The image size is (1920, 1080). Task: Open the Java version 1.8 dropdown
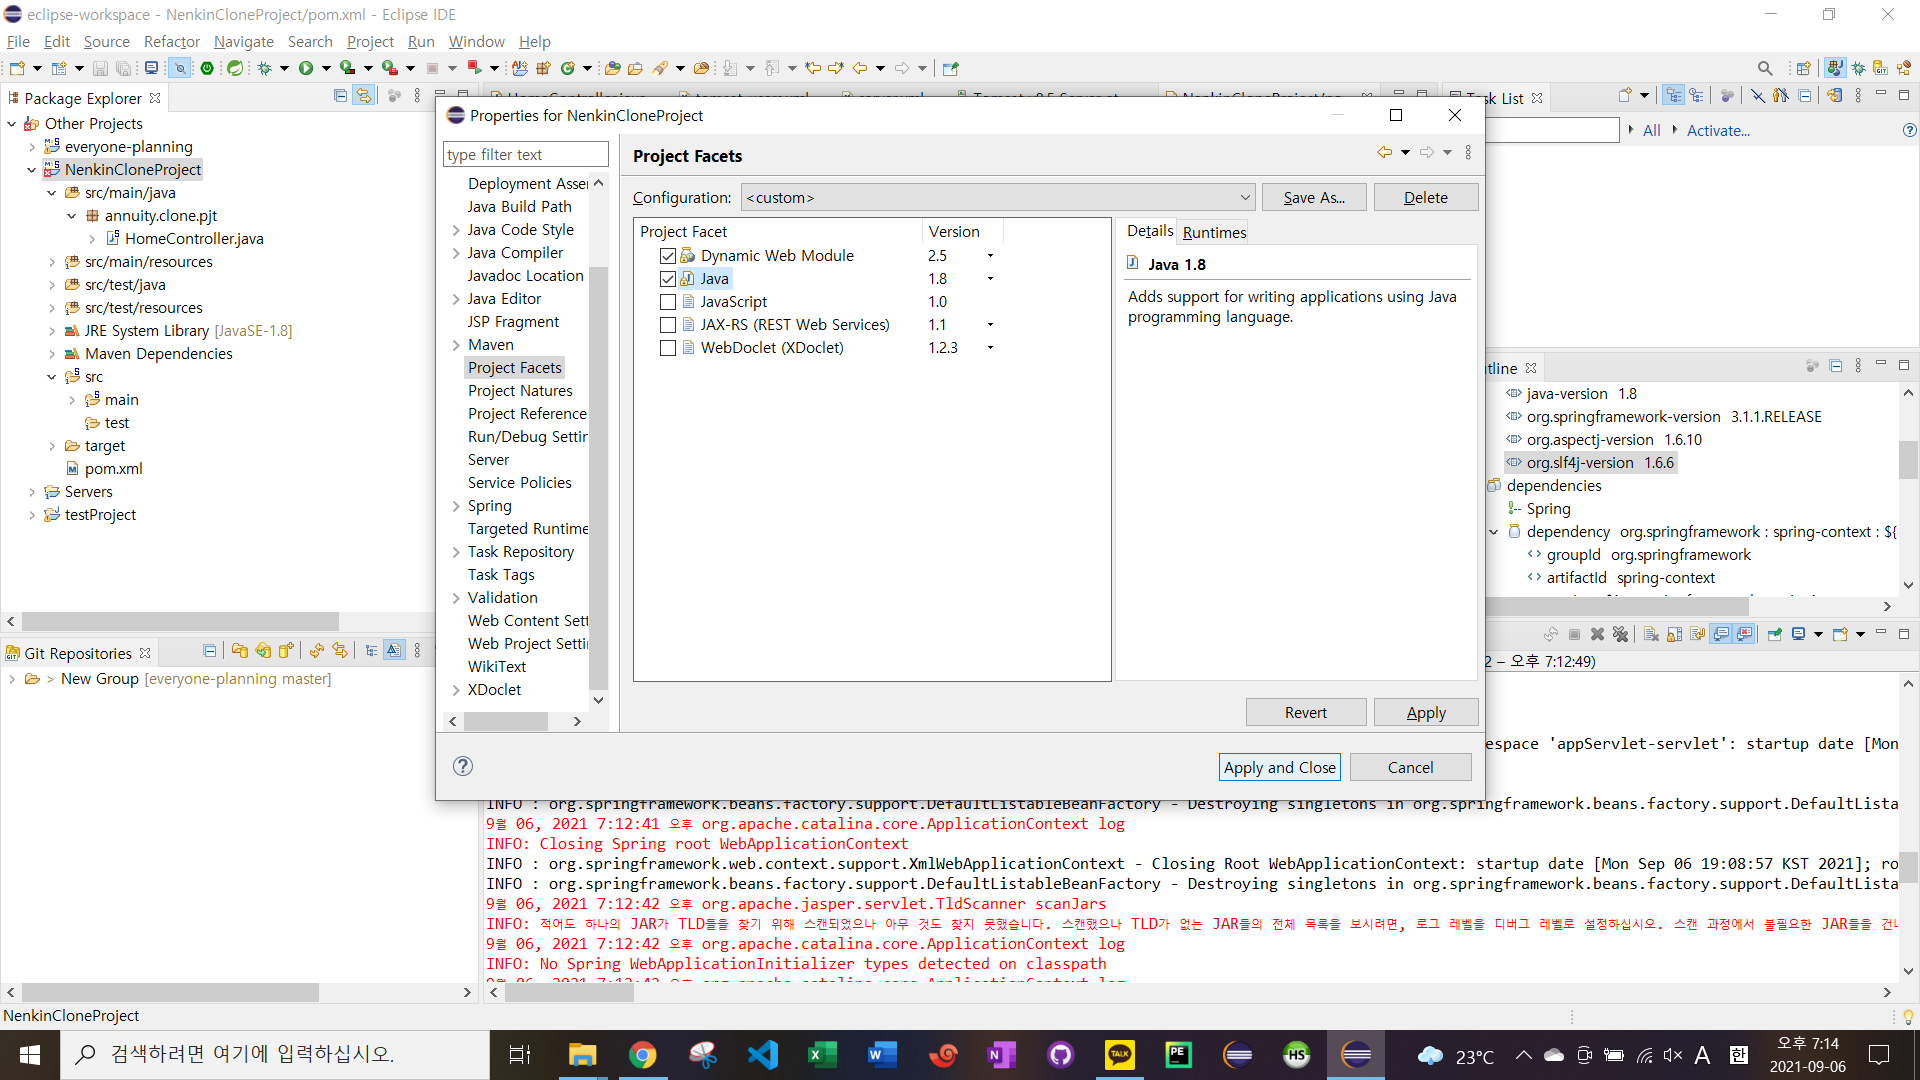click(x=990, y=279)
